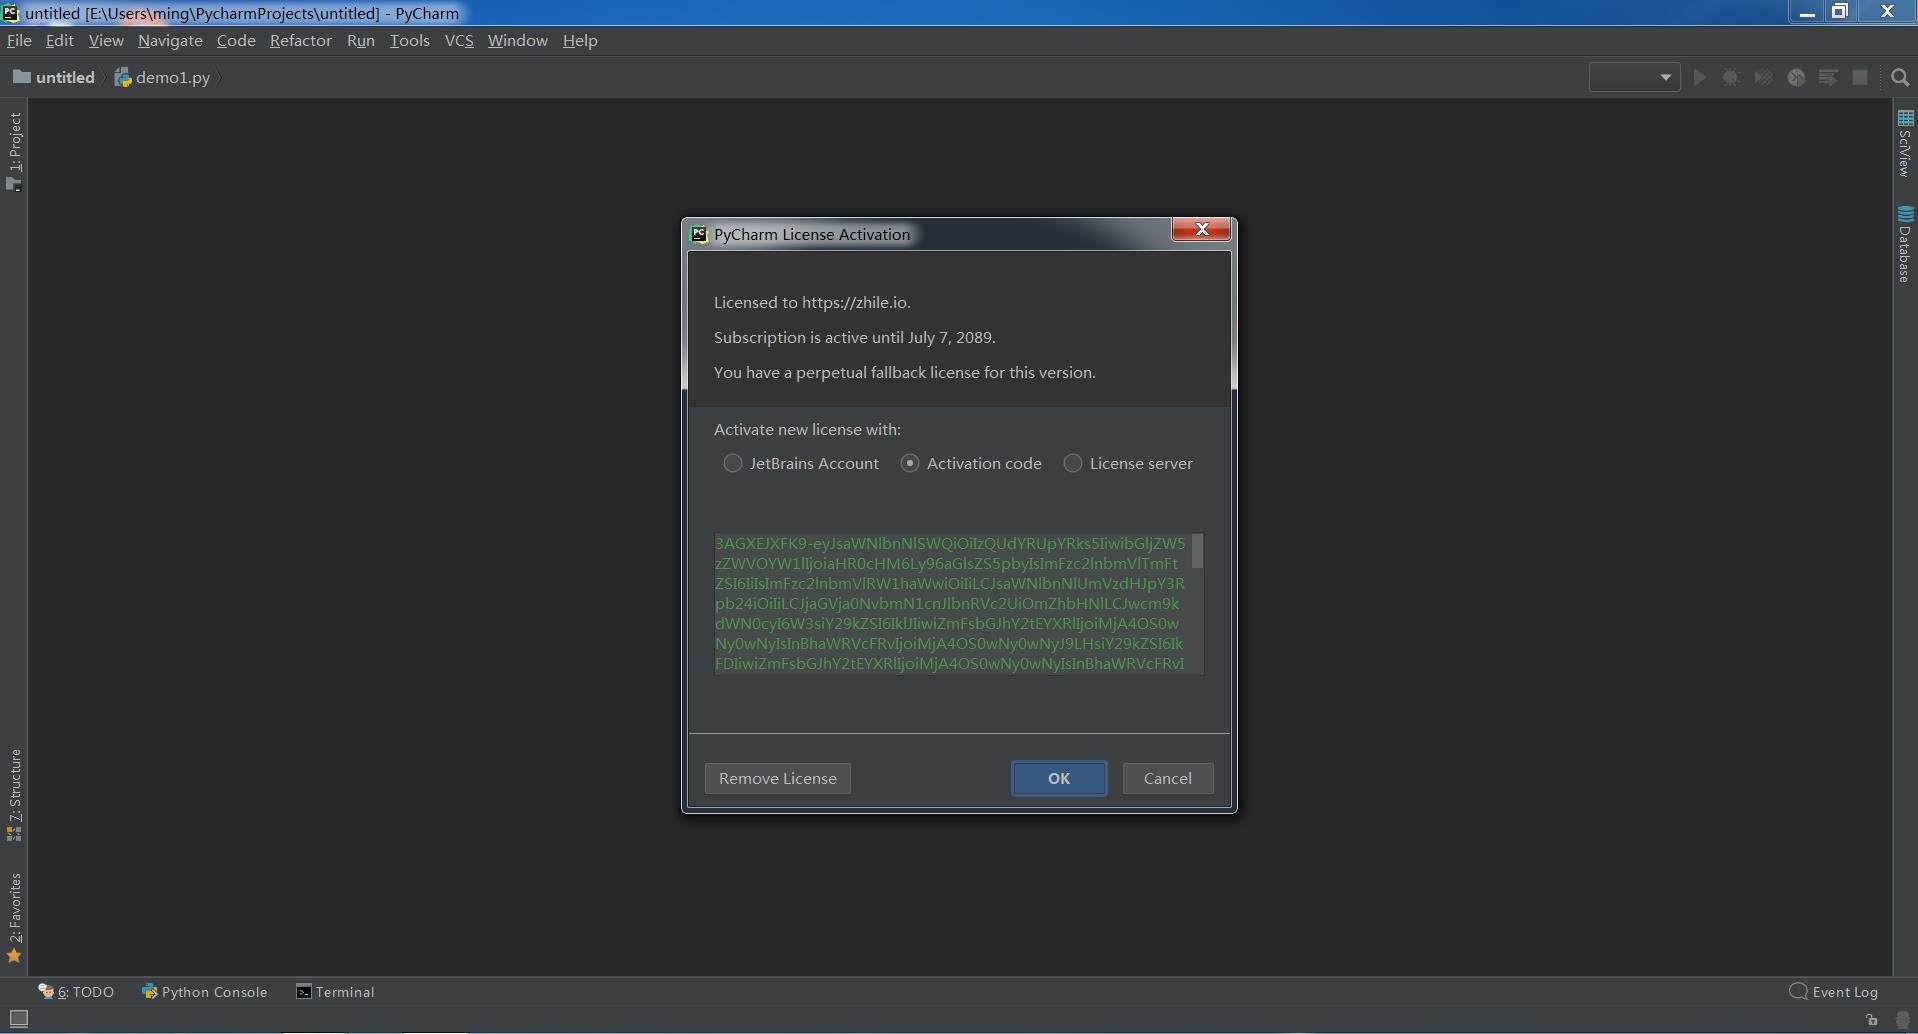Click the Run button in toolbar
The height and width of the screenshot is (1034, 1918).
(x=1699, y=77)
